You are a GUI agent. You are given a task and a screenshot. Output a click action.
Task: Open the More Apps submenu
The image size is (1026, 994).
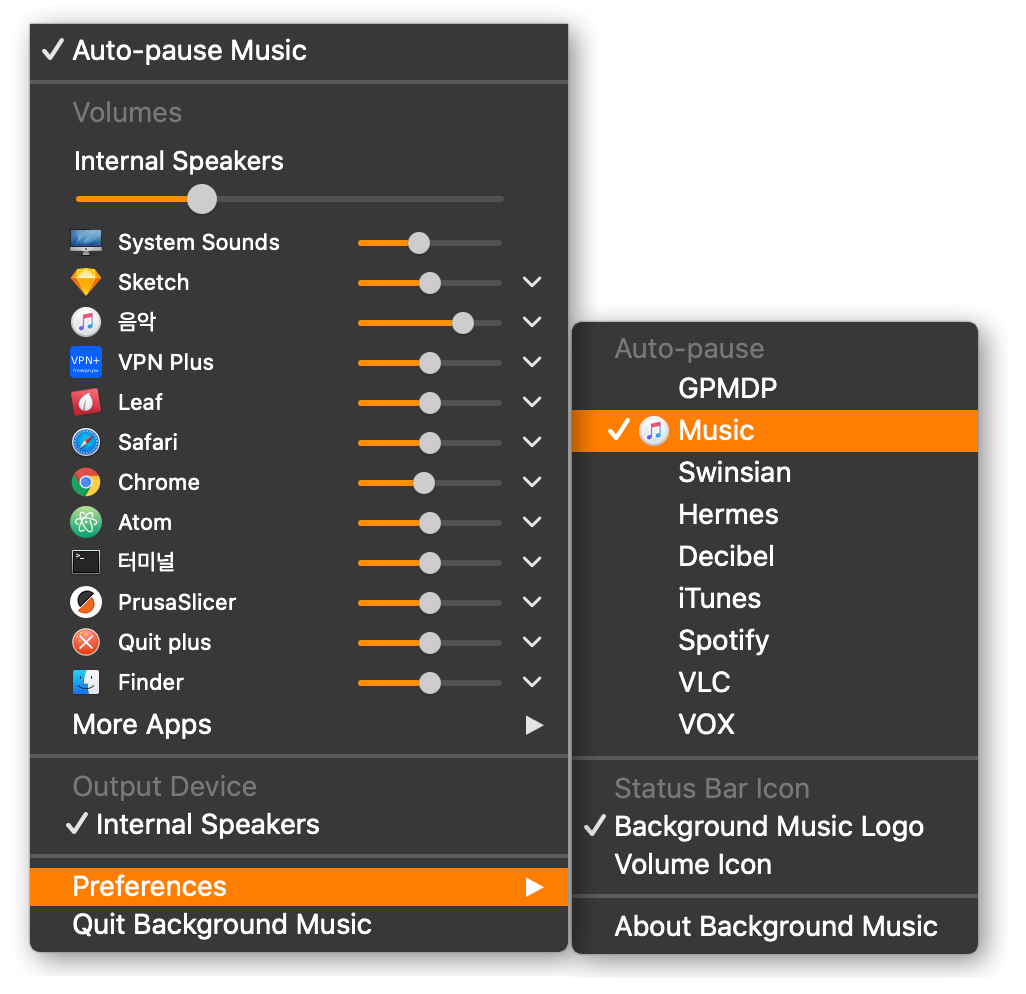[298, 725]
